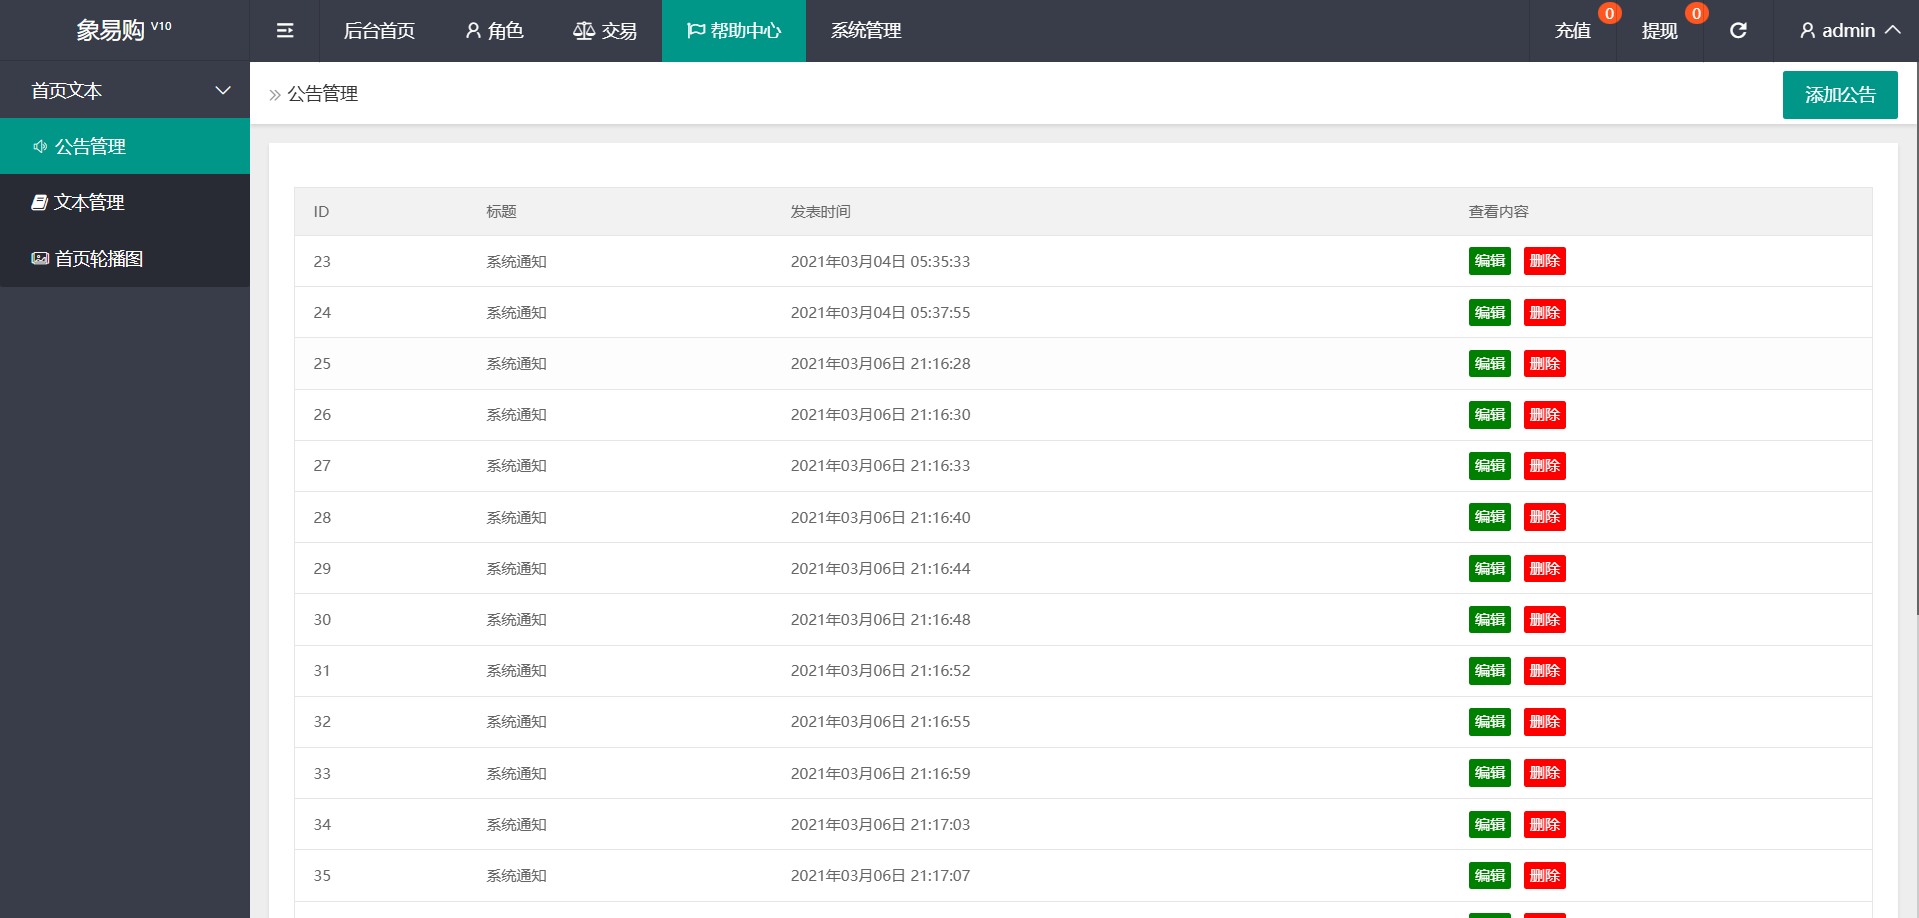Delete announcement ID 29
The height and width of the screenshot is (918, 1919).
coord(1545,568)
